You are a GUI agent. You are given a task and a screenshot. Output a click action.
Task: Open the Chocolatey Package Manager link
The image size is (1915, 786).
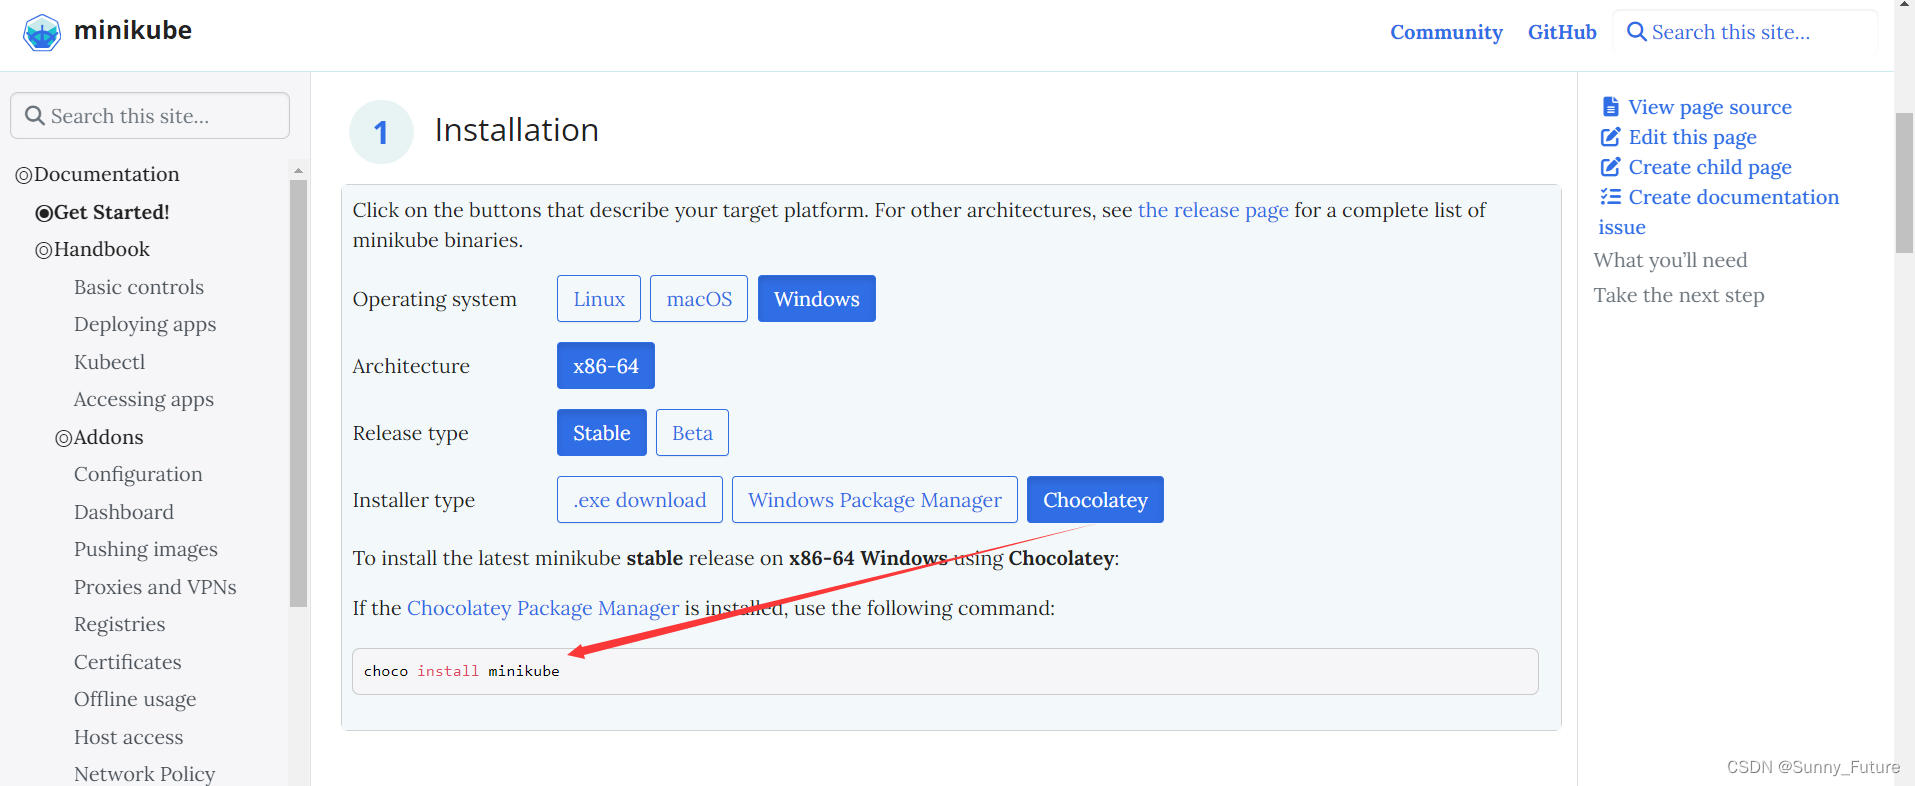tap(543, 608)
